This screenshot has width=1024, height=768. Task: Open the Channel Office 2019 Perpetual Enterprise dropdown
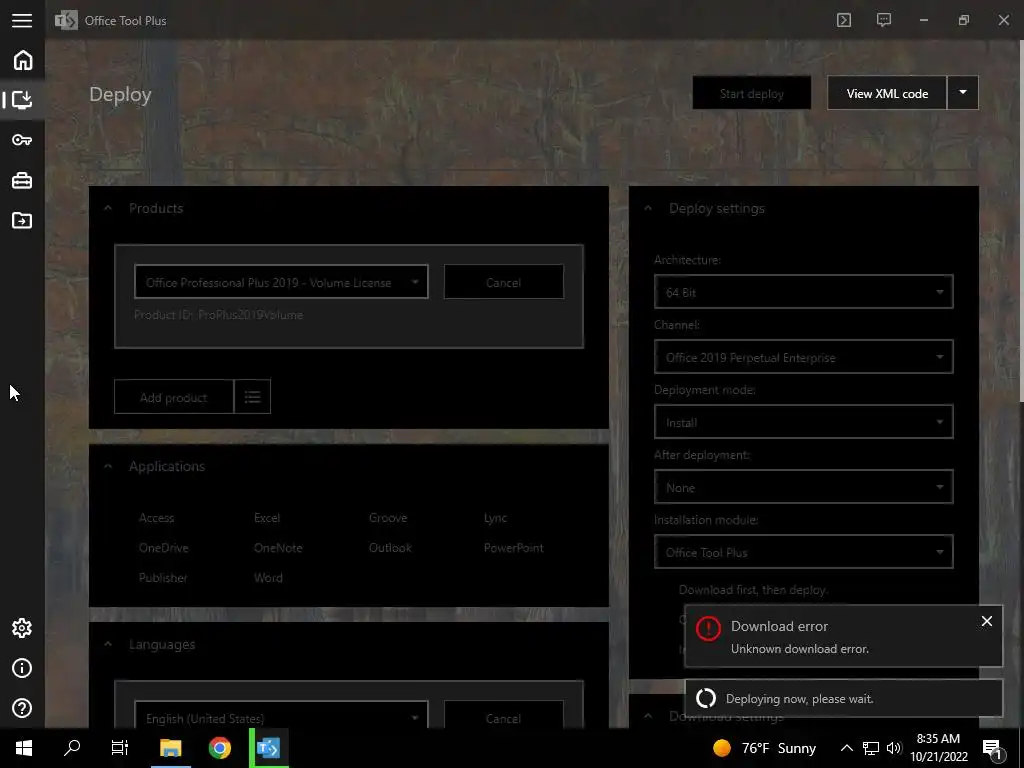click(x=803, y=357)
